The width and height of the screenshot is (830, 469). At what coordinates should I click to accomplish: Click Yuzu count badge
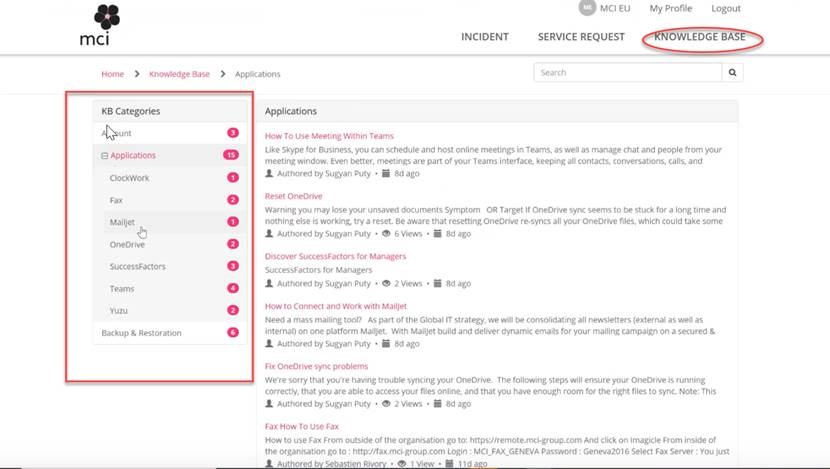233,310
